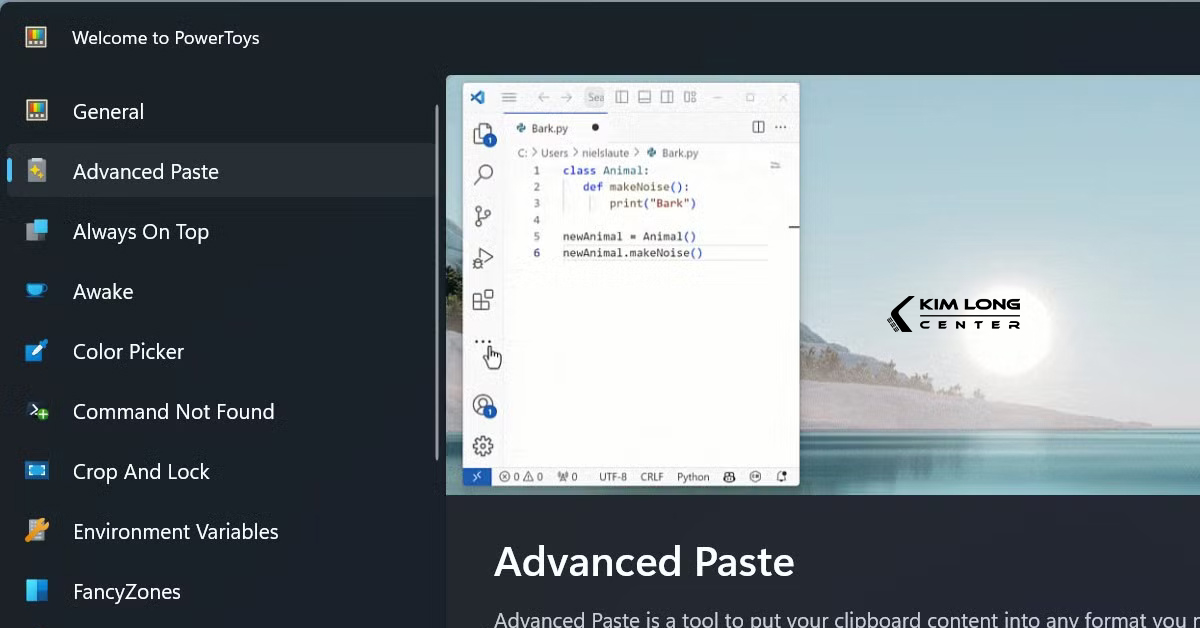
Task: Click the Crop And Lock icon
Action: tap(37, 471)
